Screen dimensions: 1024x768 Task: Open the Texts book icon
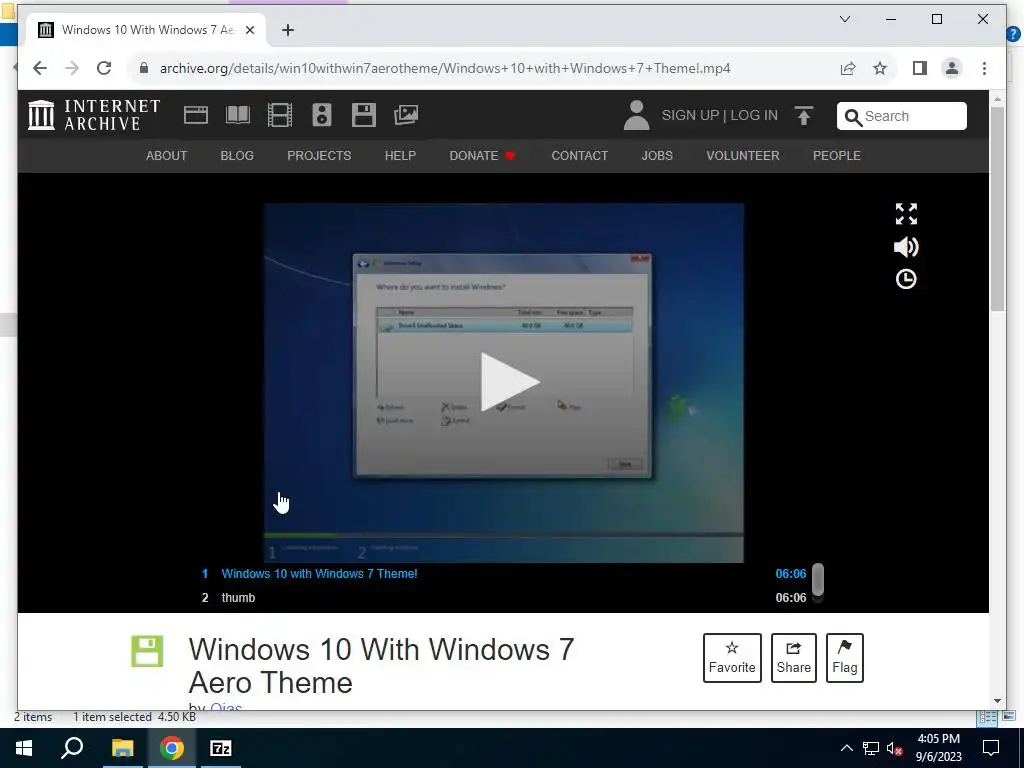pos(238,115)
